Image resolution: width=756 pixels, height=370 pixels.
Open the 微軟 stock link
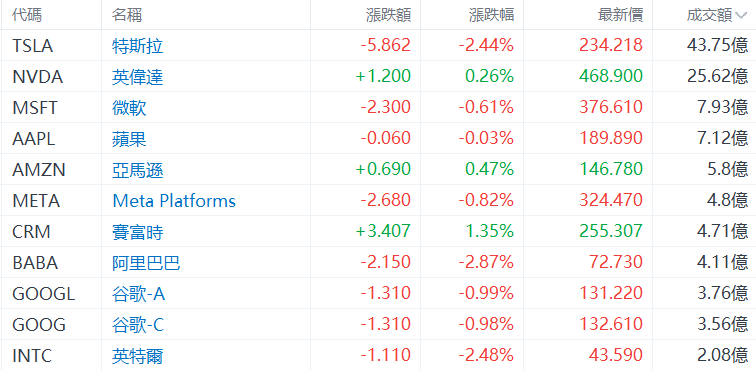(x=129, y=108)
